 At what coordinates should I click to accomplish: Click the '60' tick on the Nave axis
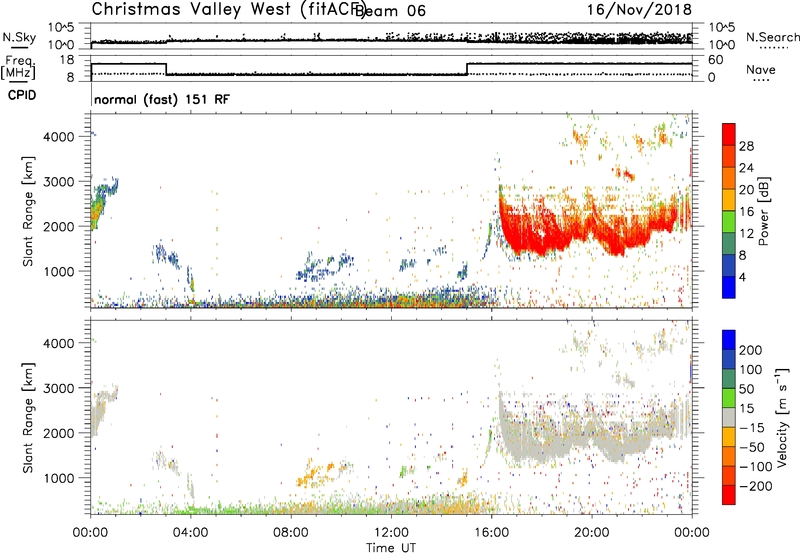click(x=715, y=60)
